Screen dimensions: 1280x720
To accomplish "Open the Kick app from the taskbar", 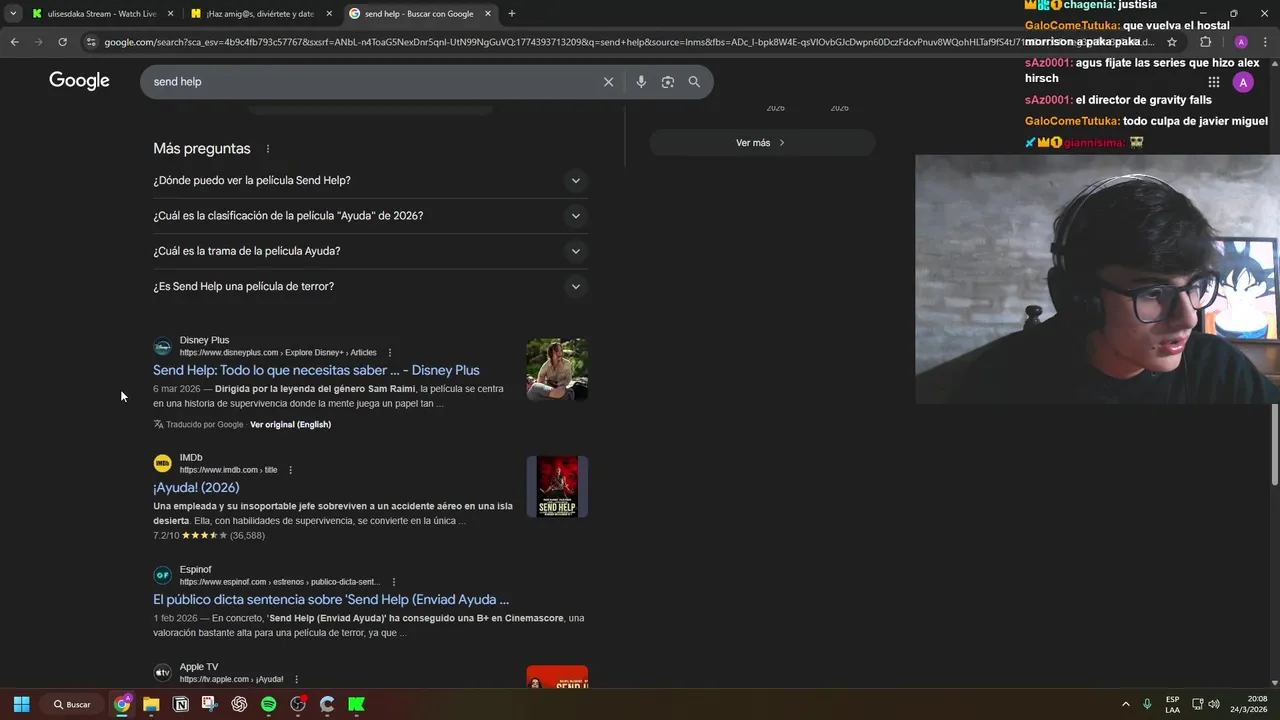I will coord(356,705).
